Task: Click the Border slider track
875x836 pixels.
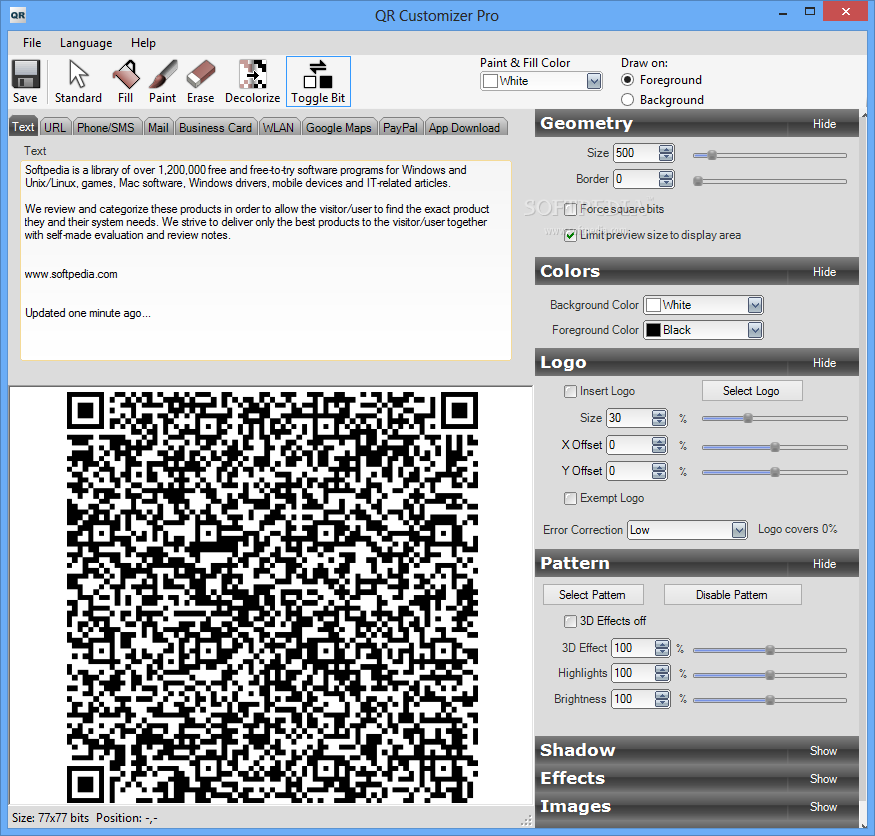Action: click(x=770, y=181)
